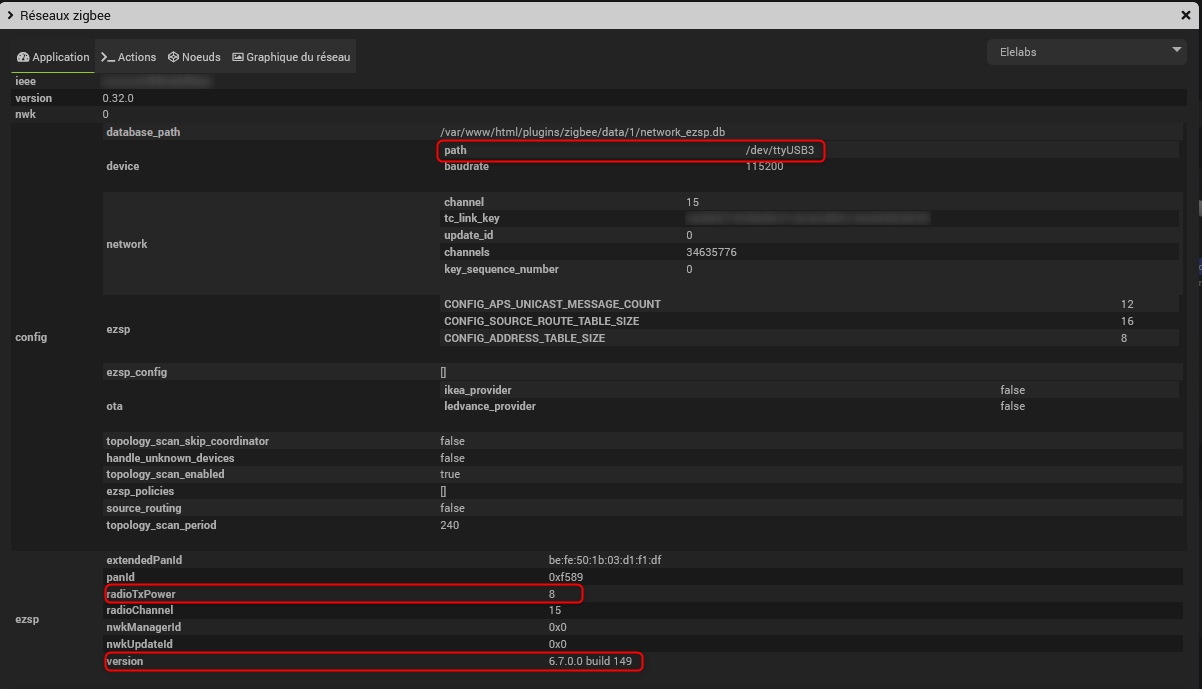Click the channels value 34635776

pos(711,252)
